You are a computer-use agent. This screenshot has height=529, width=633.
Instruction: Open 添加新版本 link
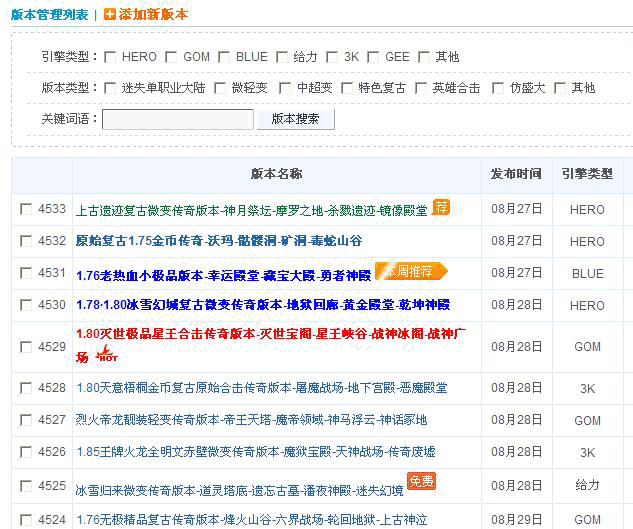tap(153, 15)
